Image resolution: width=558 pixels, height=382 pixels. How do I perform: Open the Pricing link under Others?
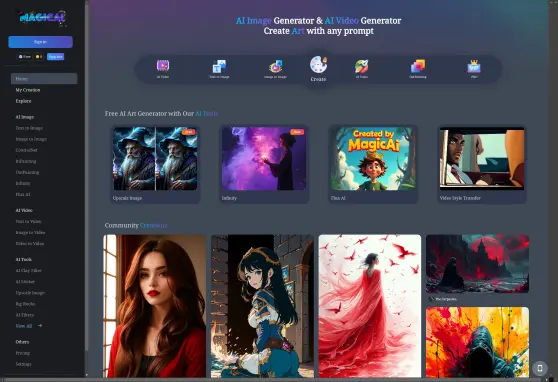click(22, 353)
